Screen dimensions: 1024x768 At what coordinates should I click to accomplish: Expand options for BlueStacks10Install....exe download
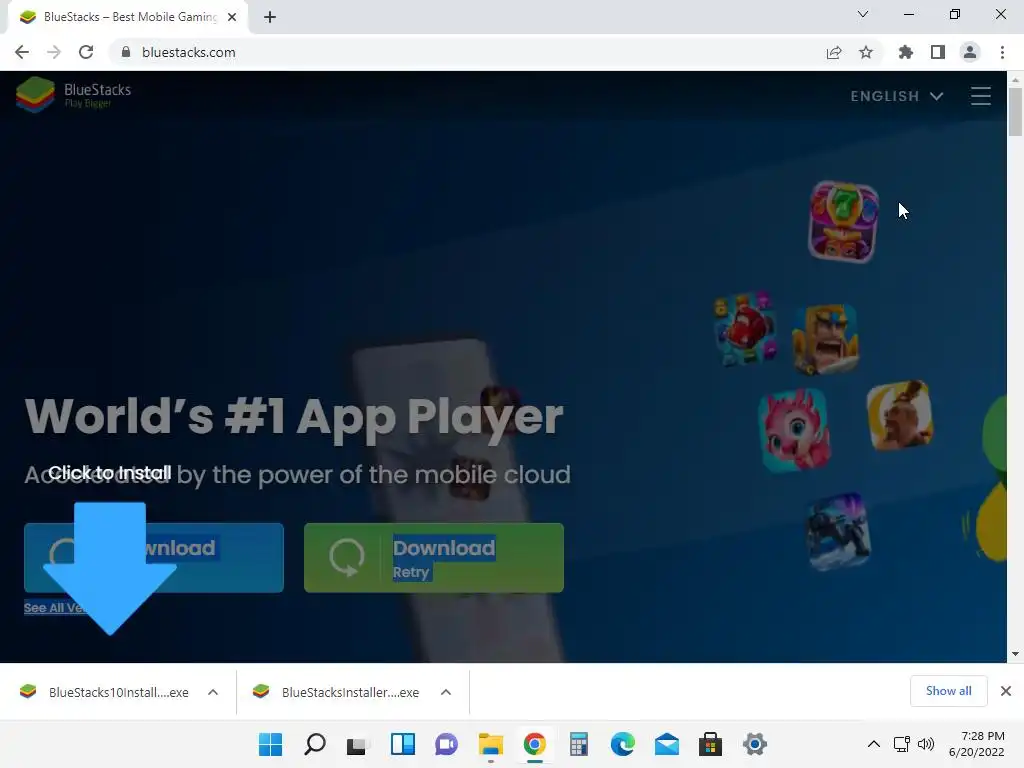tap(213, 692)
